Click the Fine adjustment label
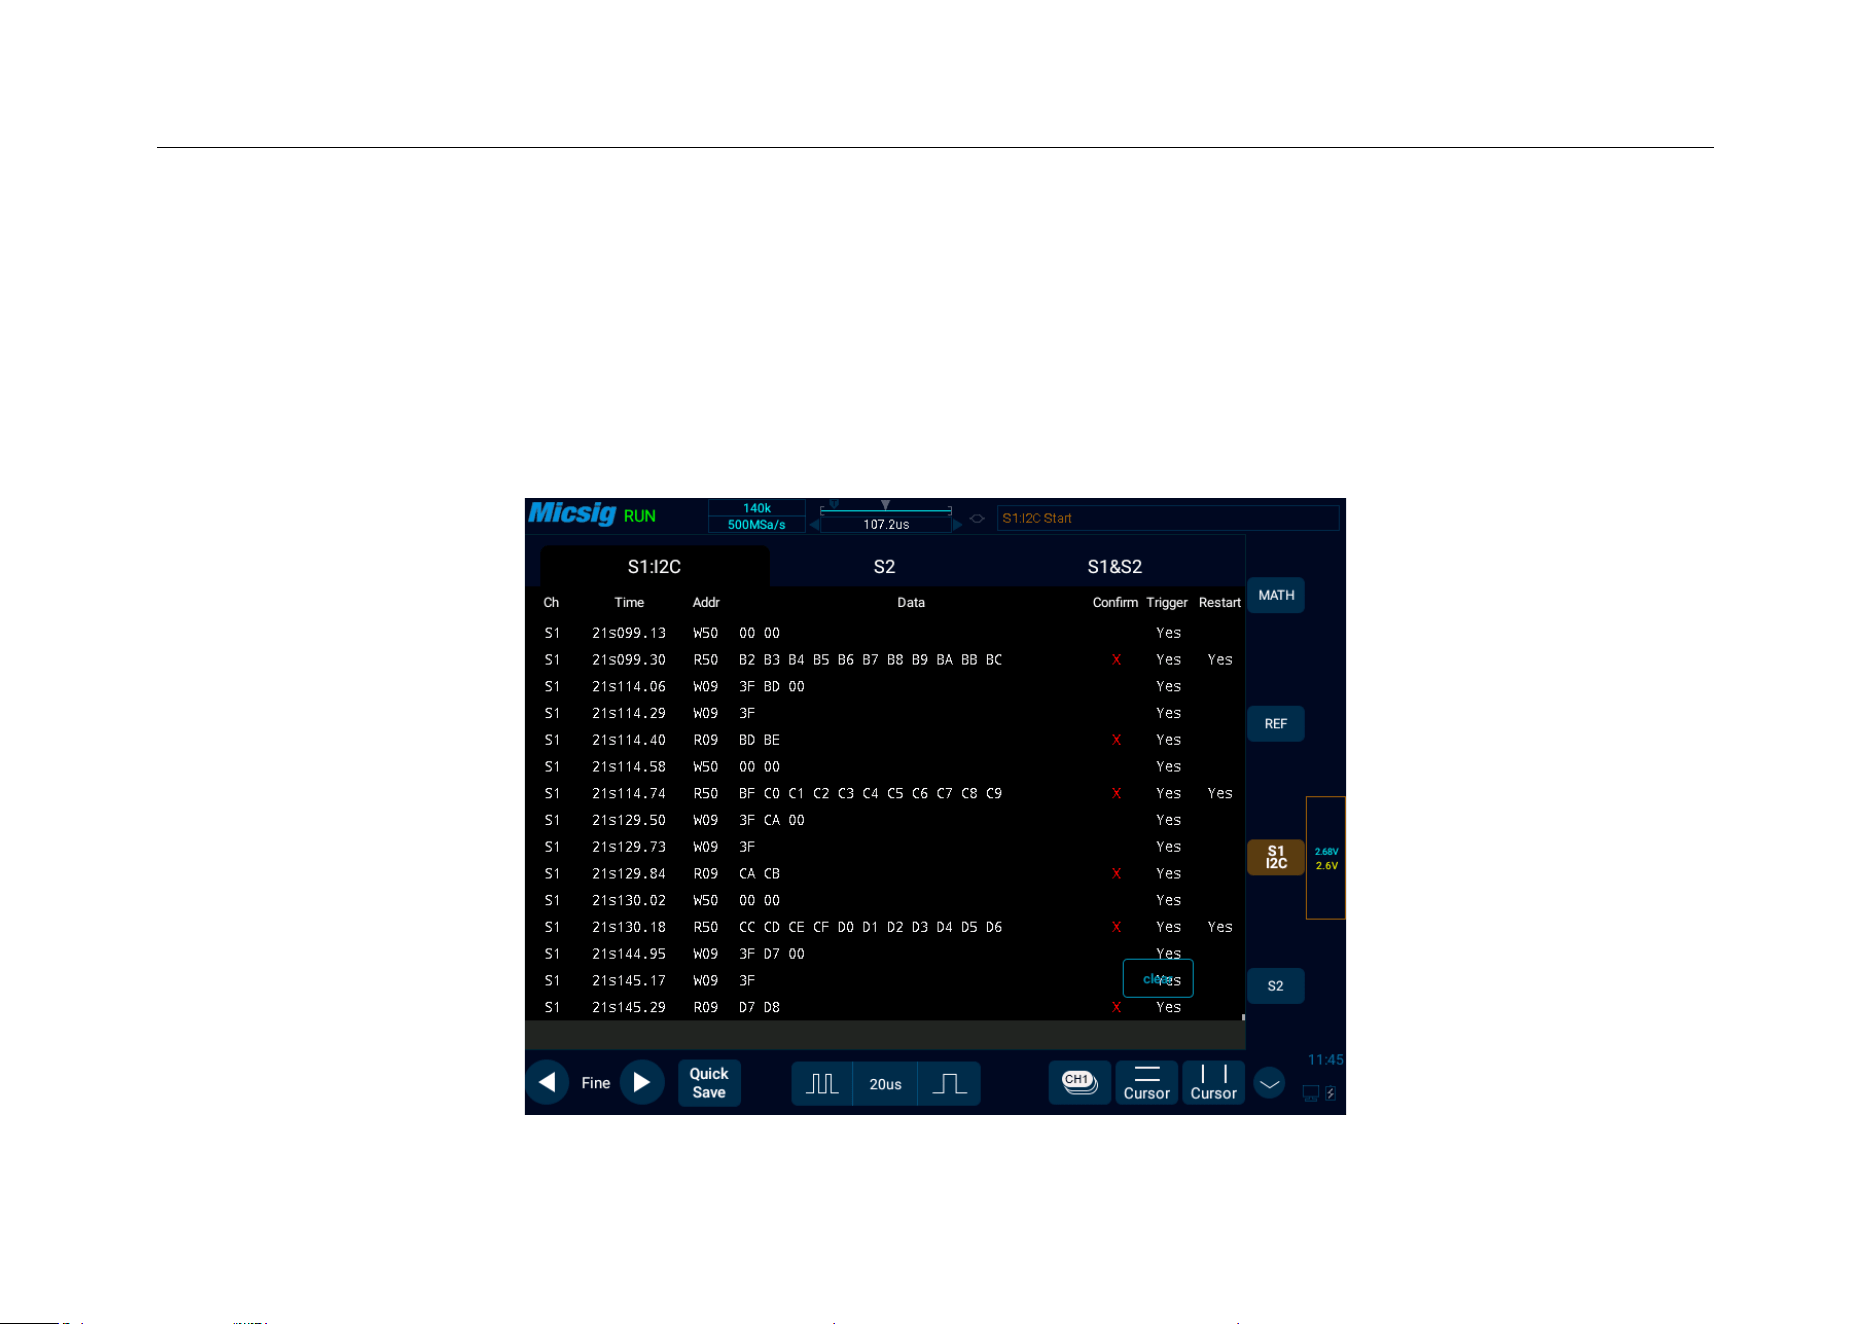Viewport: 1872px width, 1324px height. coord(596,1083)
